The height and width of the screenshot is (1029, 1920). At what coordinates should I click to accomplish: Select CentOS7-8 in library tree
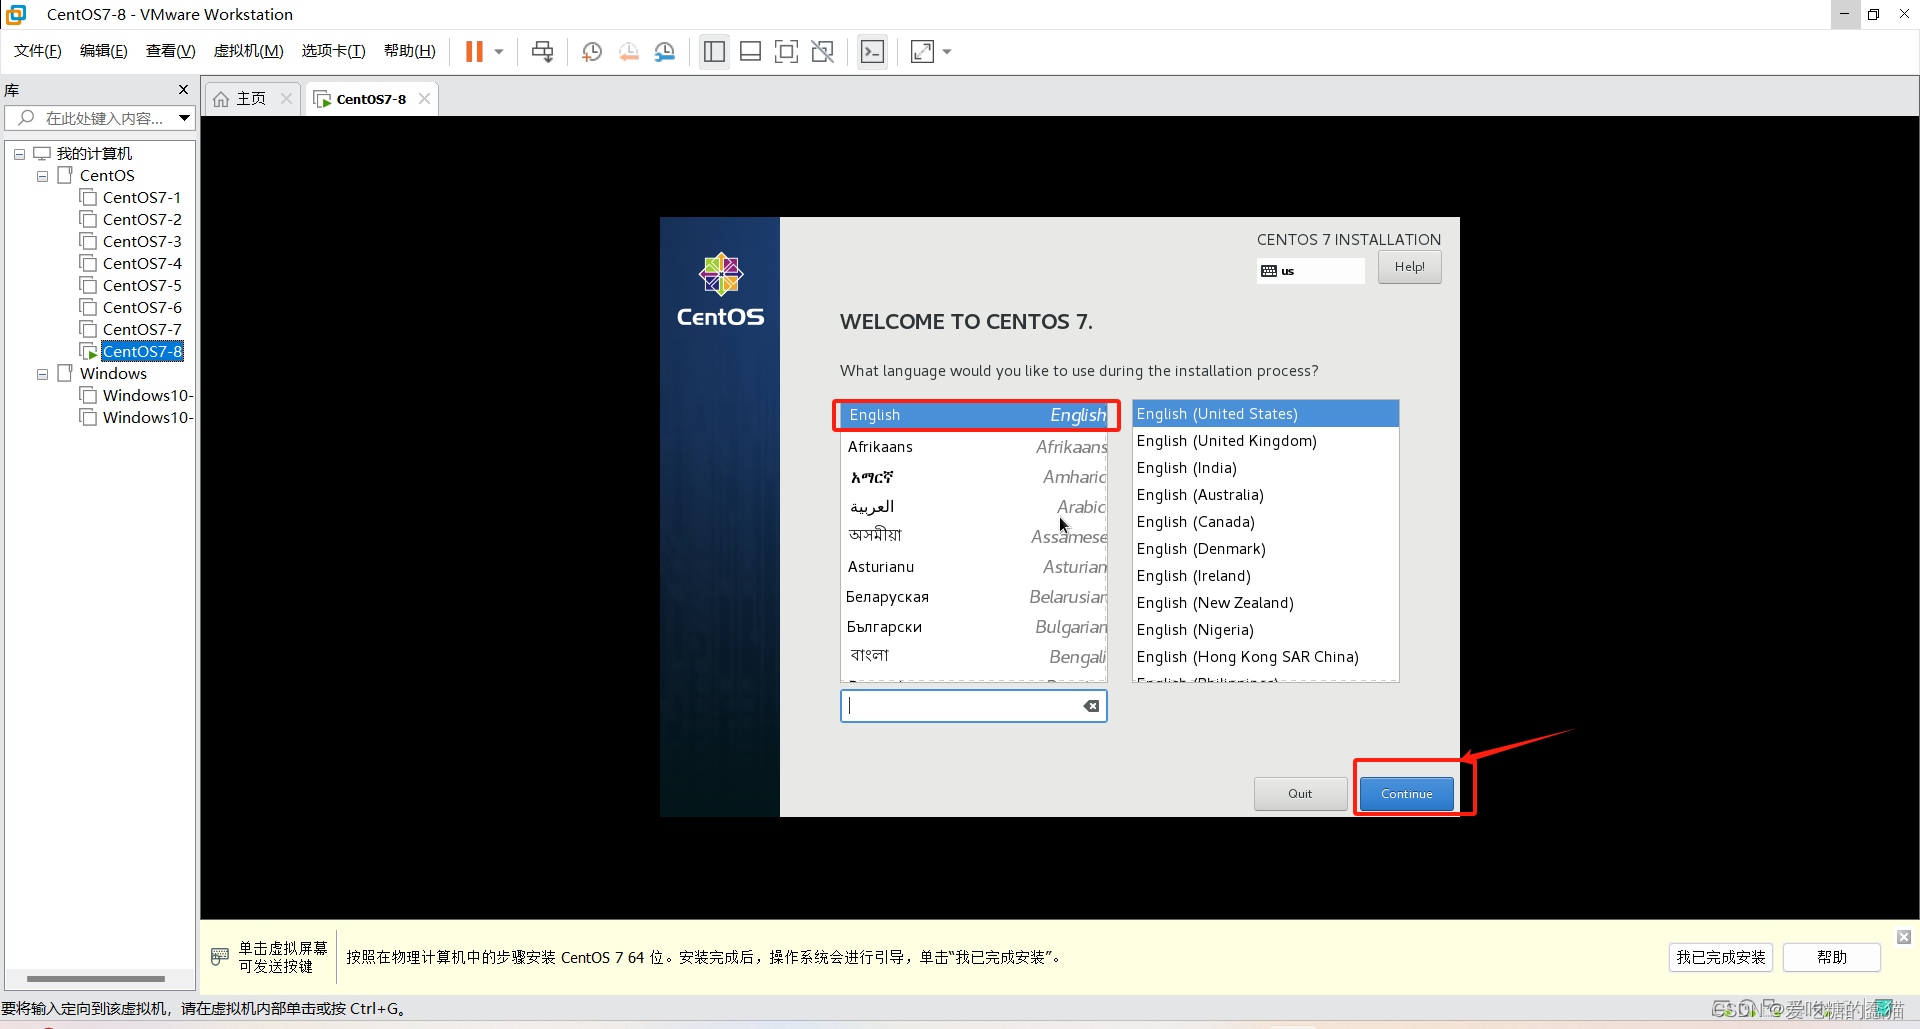142,352
